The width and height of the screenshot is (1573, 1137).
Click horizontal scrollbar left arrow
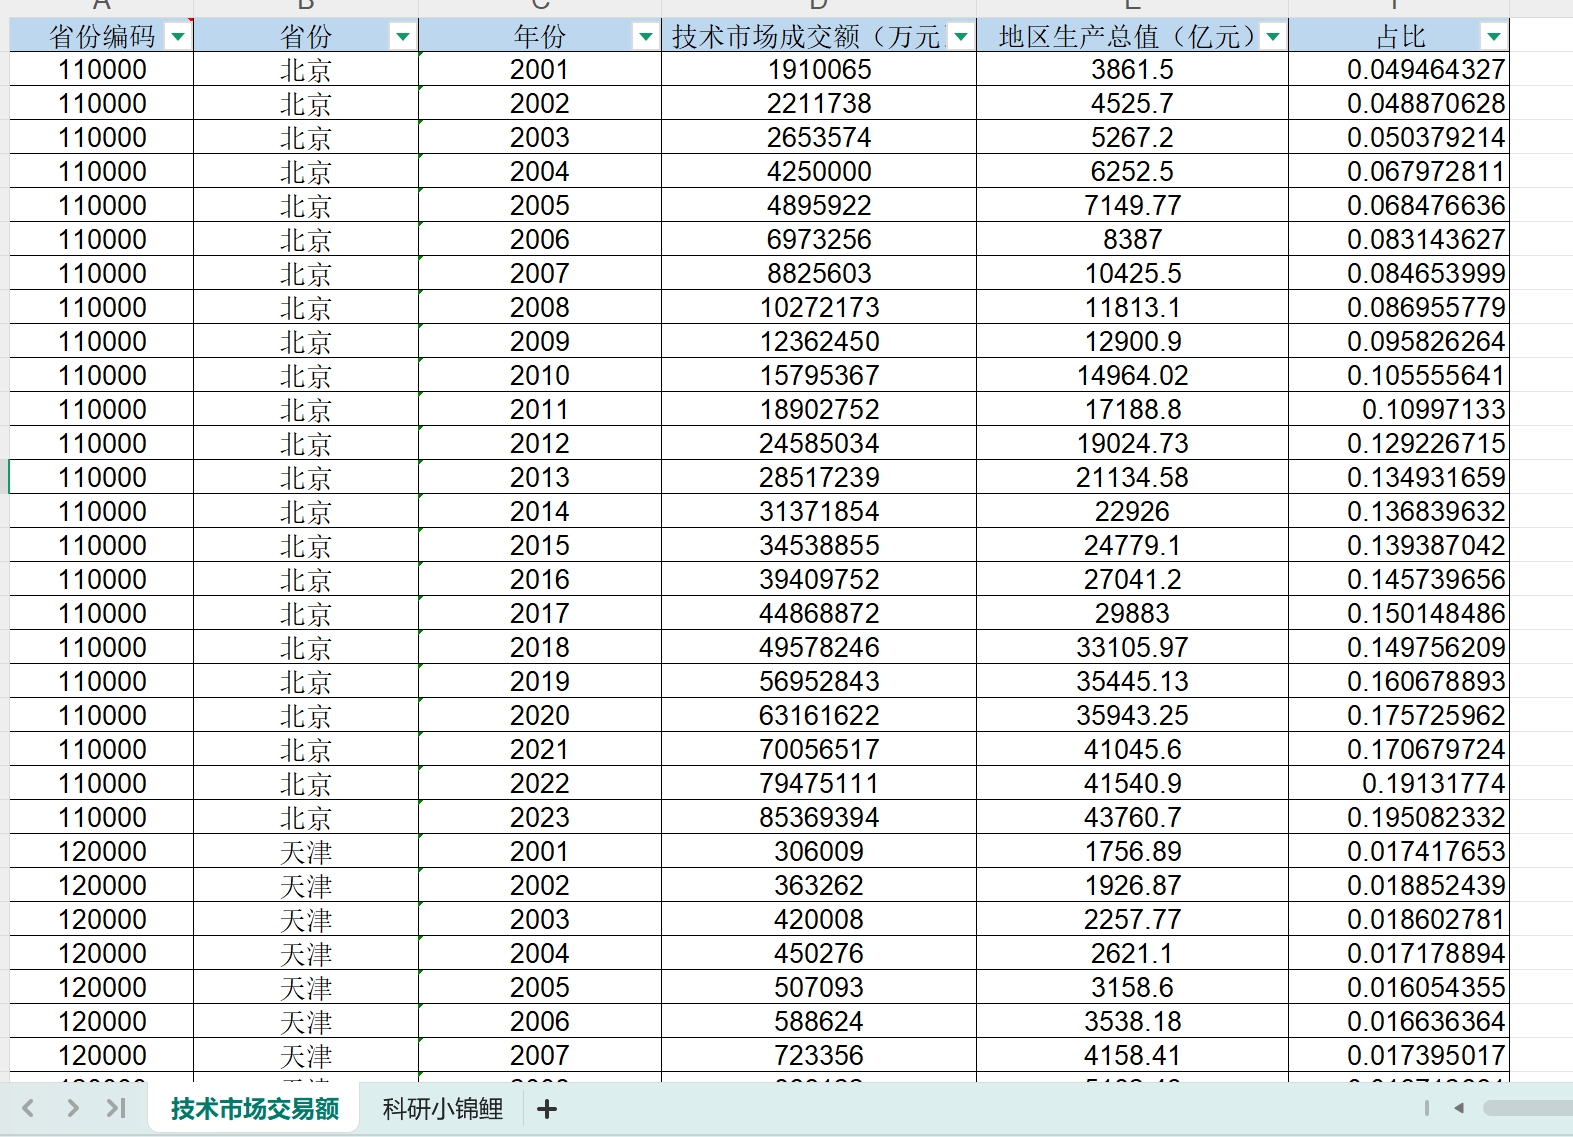(1459, 1108)
